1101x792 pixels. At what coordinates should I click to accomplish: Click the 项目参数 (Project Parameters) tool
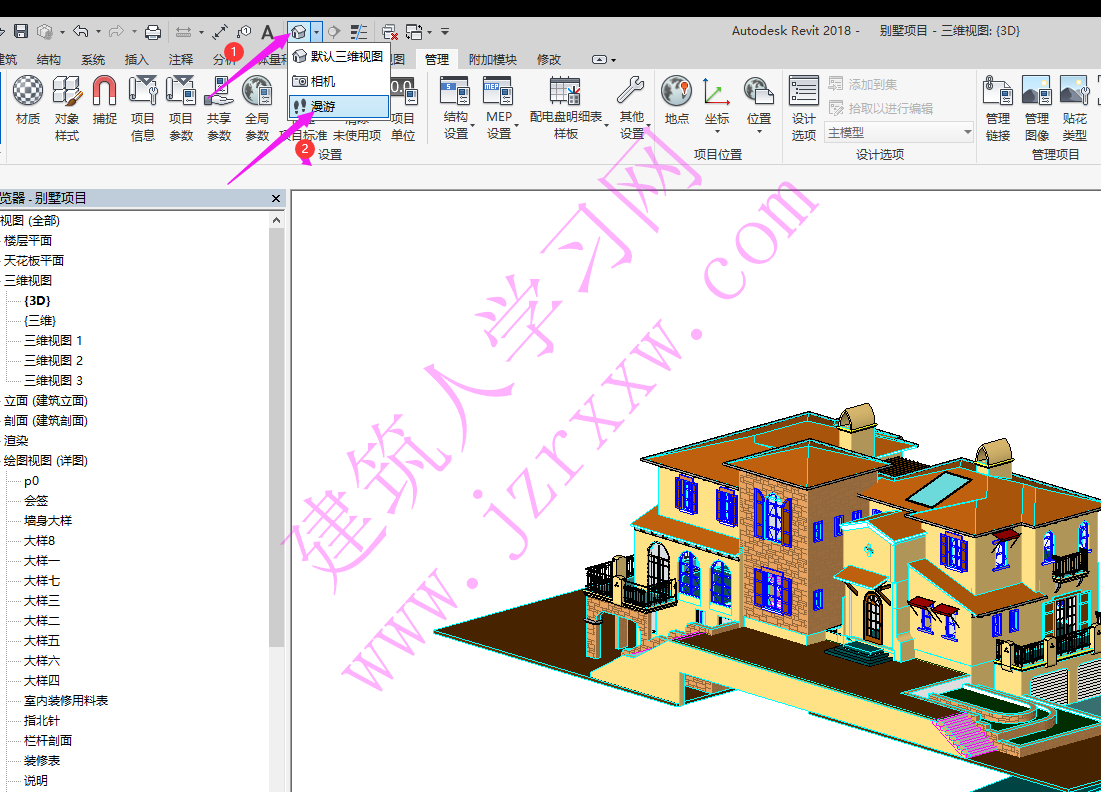pyautogui.click(x=180, y=109)
